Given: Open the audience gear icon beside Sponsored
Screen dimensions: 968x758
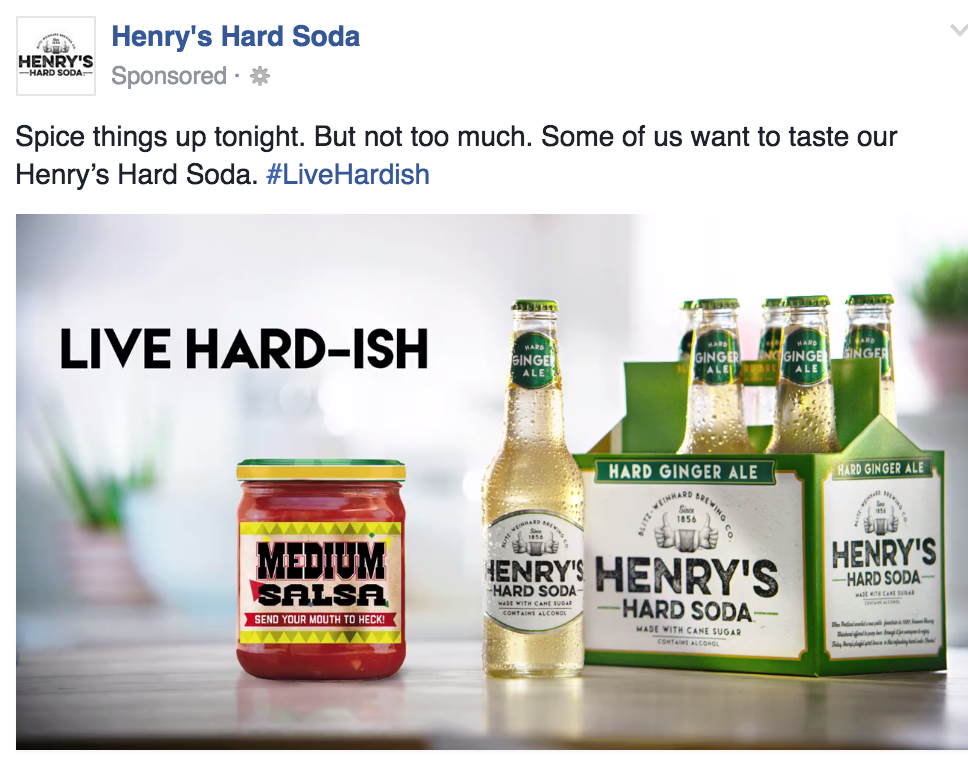Looking at the screenshot, I should click(260, 77).
